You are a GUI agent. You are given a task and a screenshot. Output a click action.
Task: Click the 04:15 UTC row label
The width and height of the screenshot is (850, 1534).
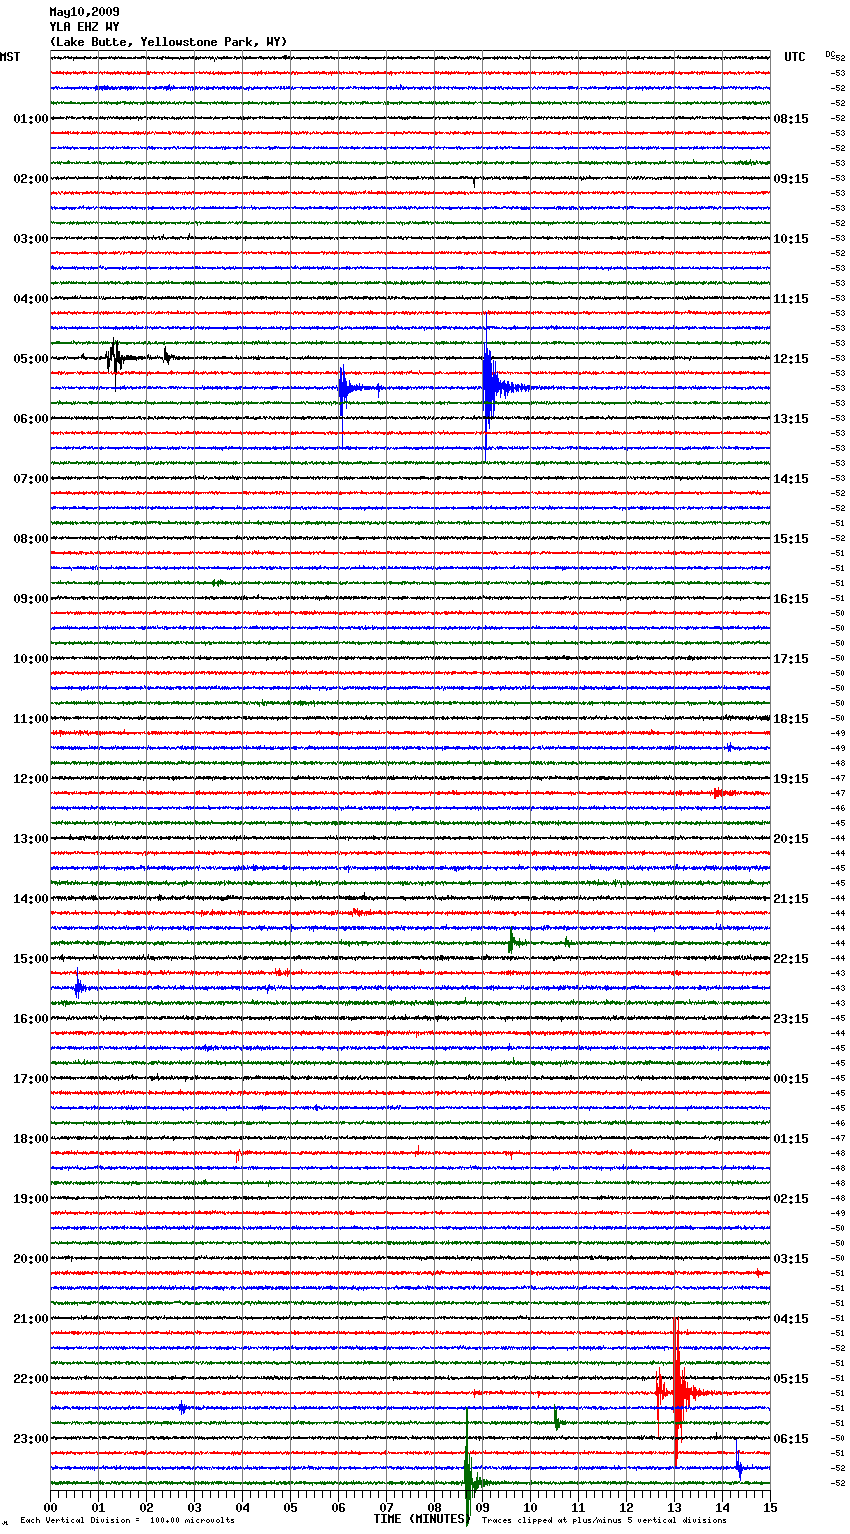[x=791, y=1319]
